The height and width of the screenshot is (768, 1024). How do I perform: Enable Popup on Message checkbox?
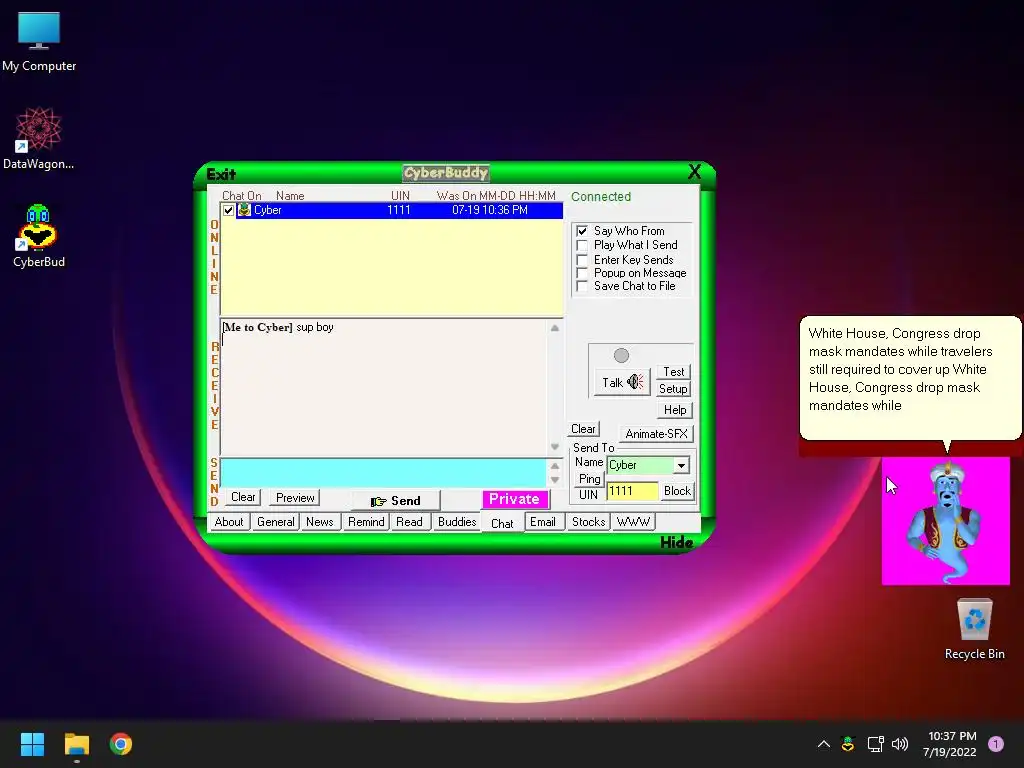pos(582,273)
